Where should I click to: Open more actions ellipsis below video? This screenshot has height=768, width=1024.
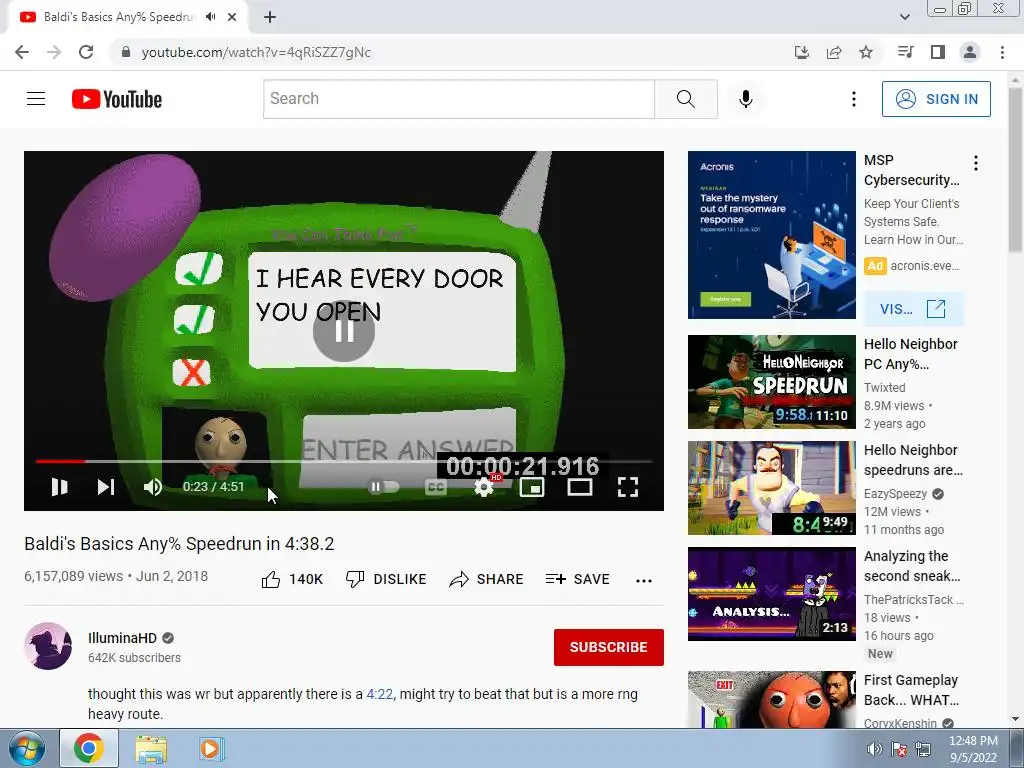(644, 581)
